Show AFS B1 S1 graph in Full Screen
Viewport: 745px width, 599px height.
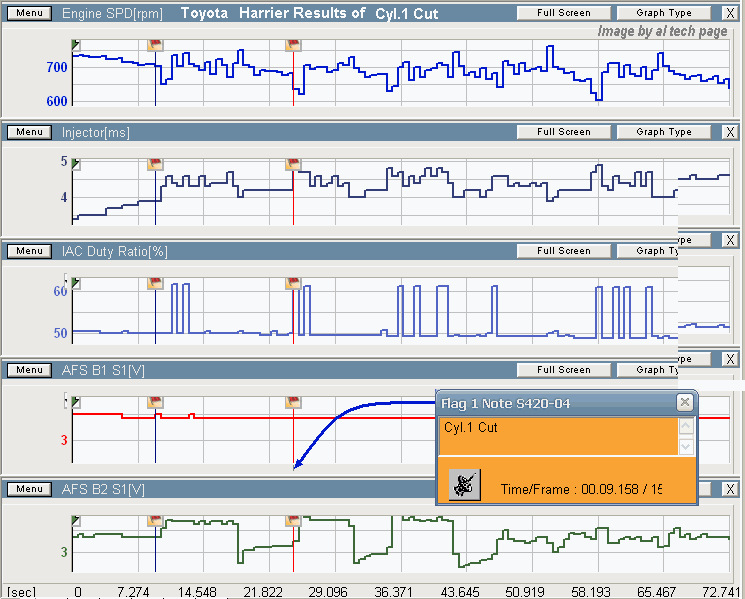click(x=563, y=370)
